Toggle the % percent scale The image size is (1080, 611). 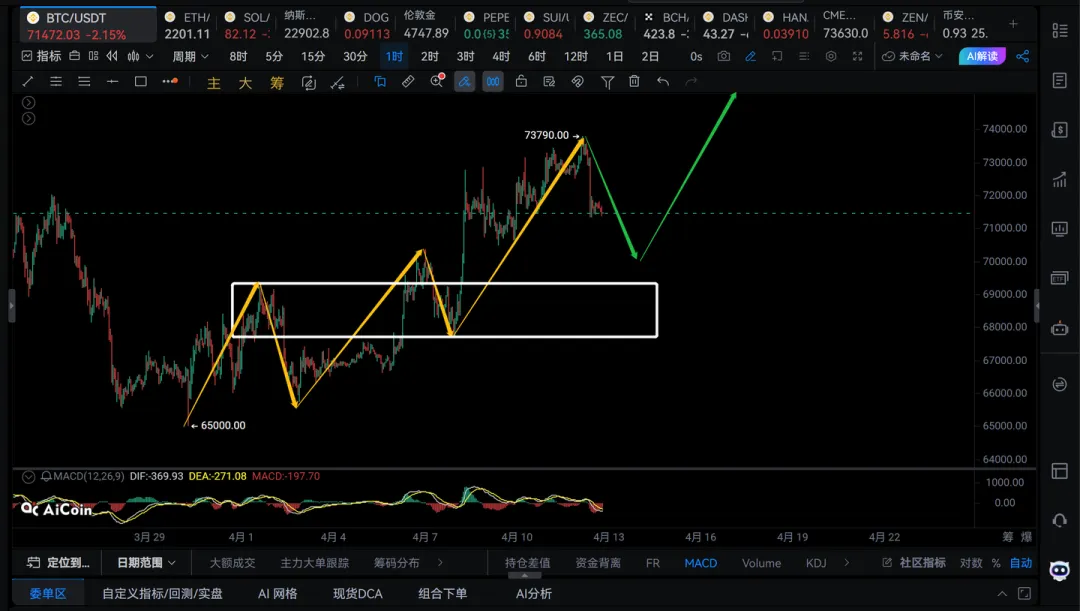[996, 563]
